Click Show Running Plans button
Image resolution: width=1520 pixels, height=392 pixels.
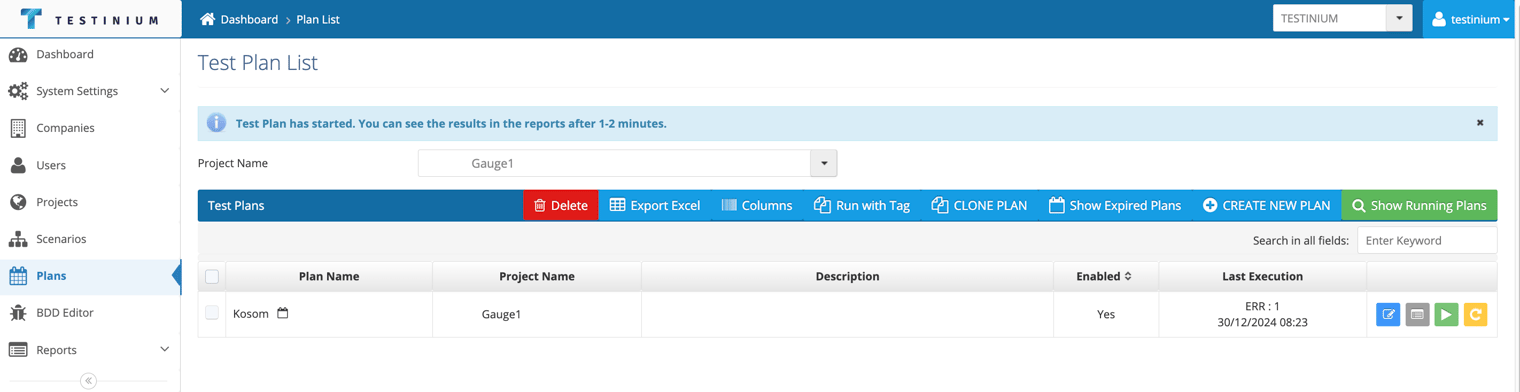[x=1419, y=205]
